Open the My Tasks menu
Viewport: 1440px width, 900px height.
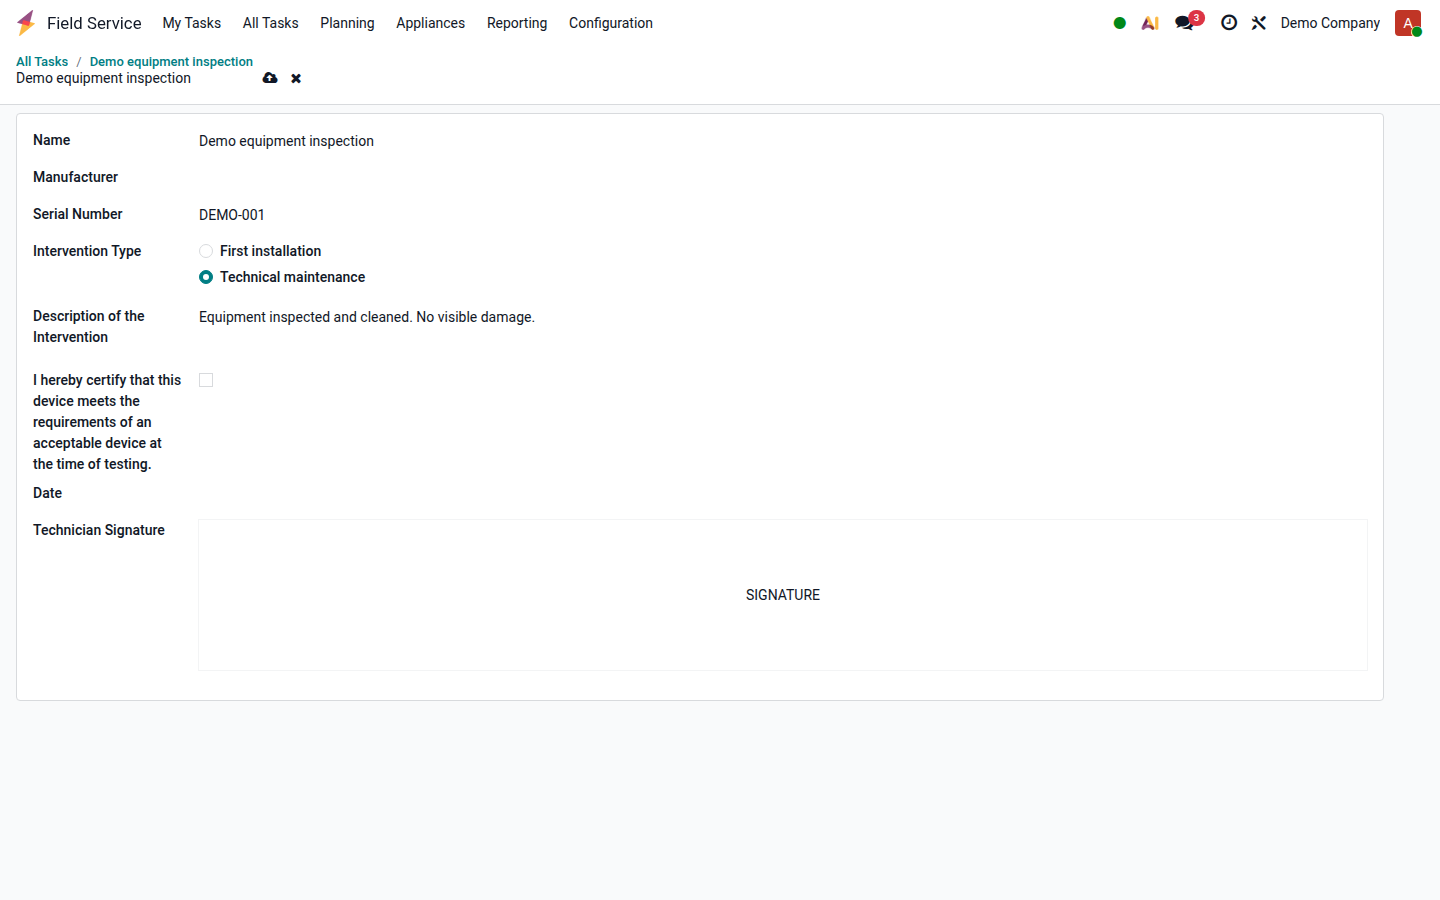[192, 23]
